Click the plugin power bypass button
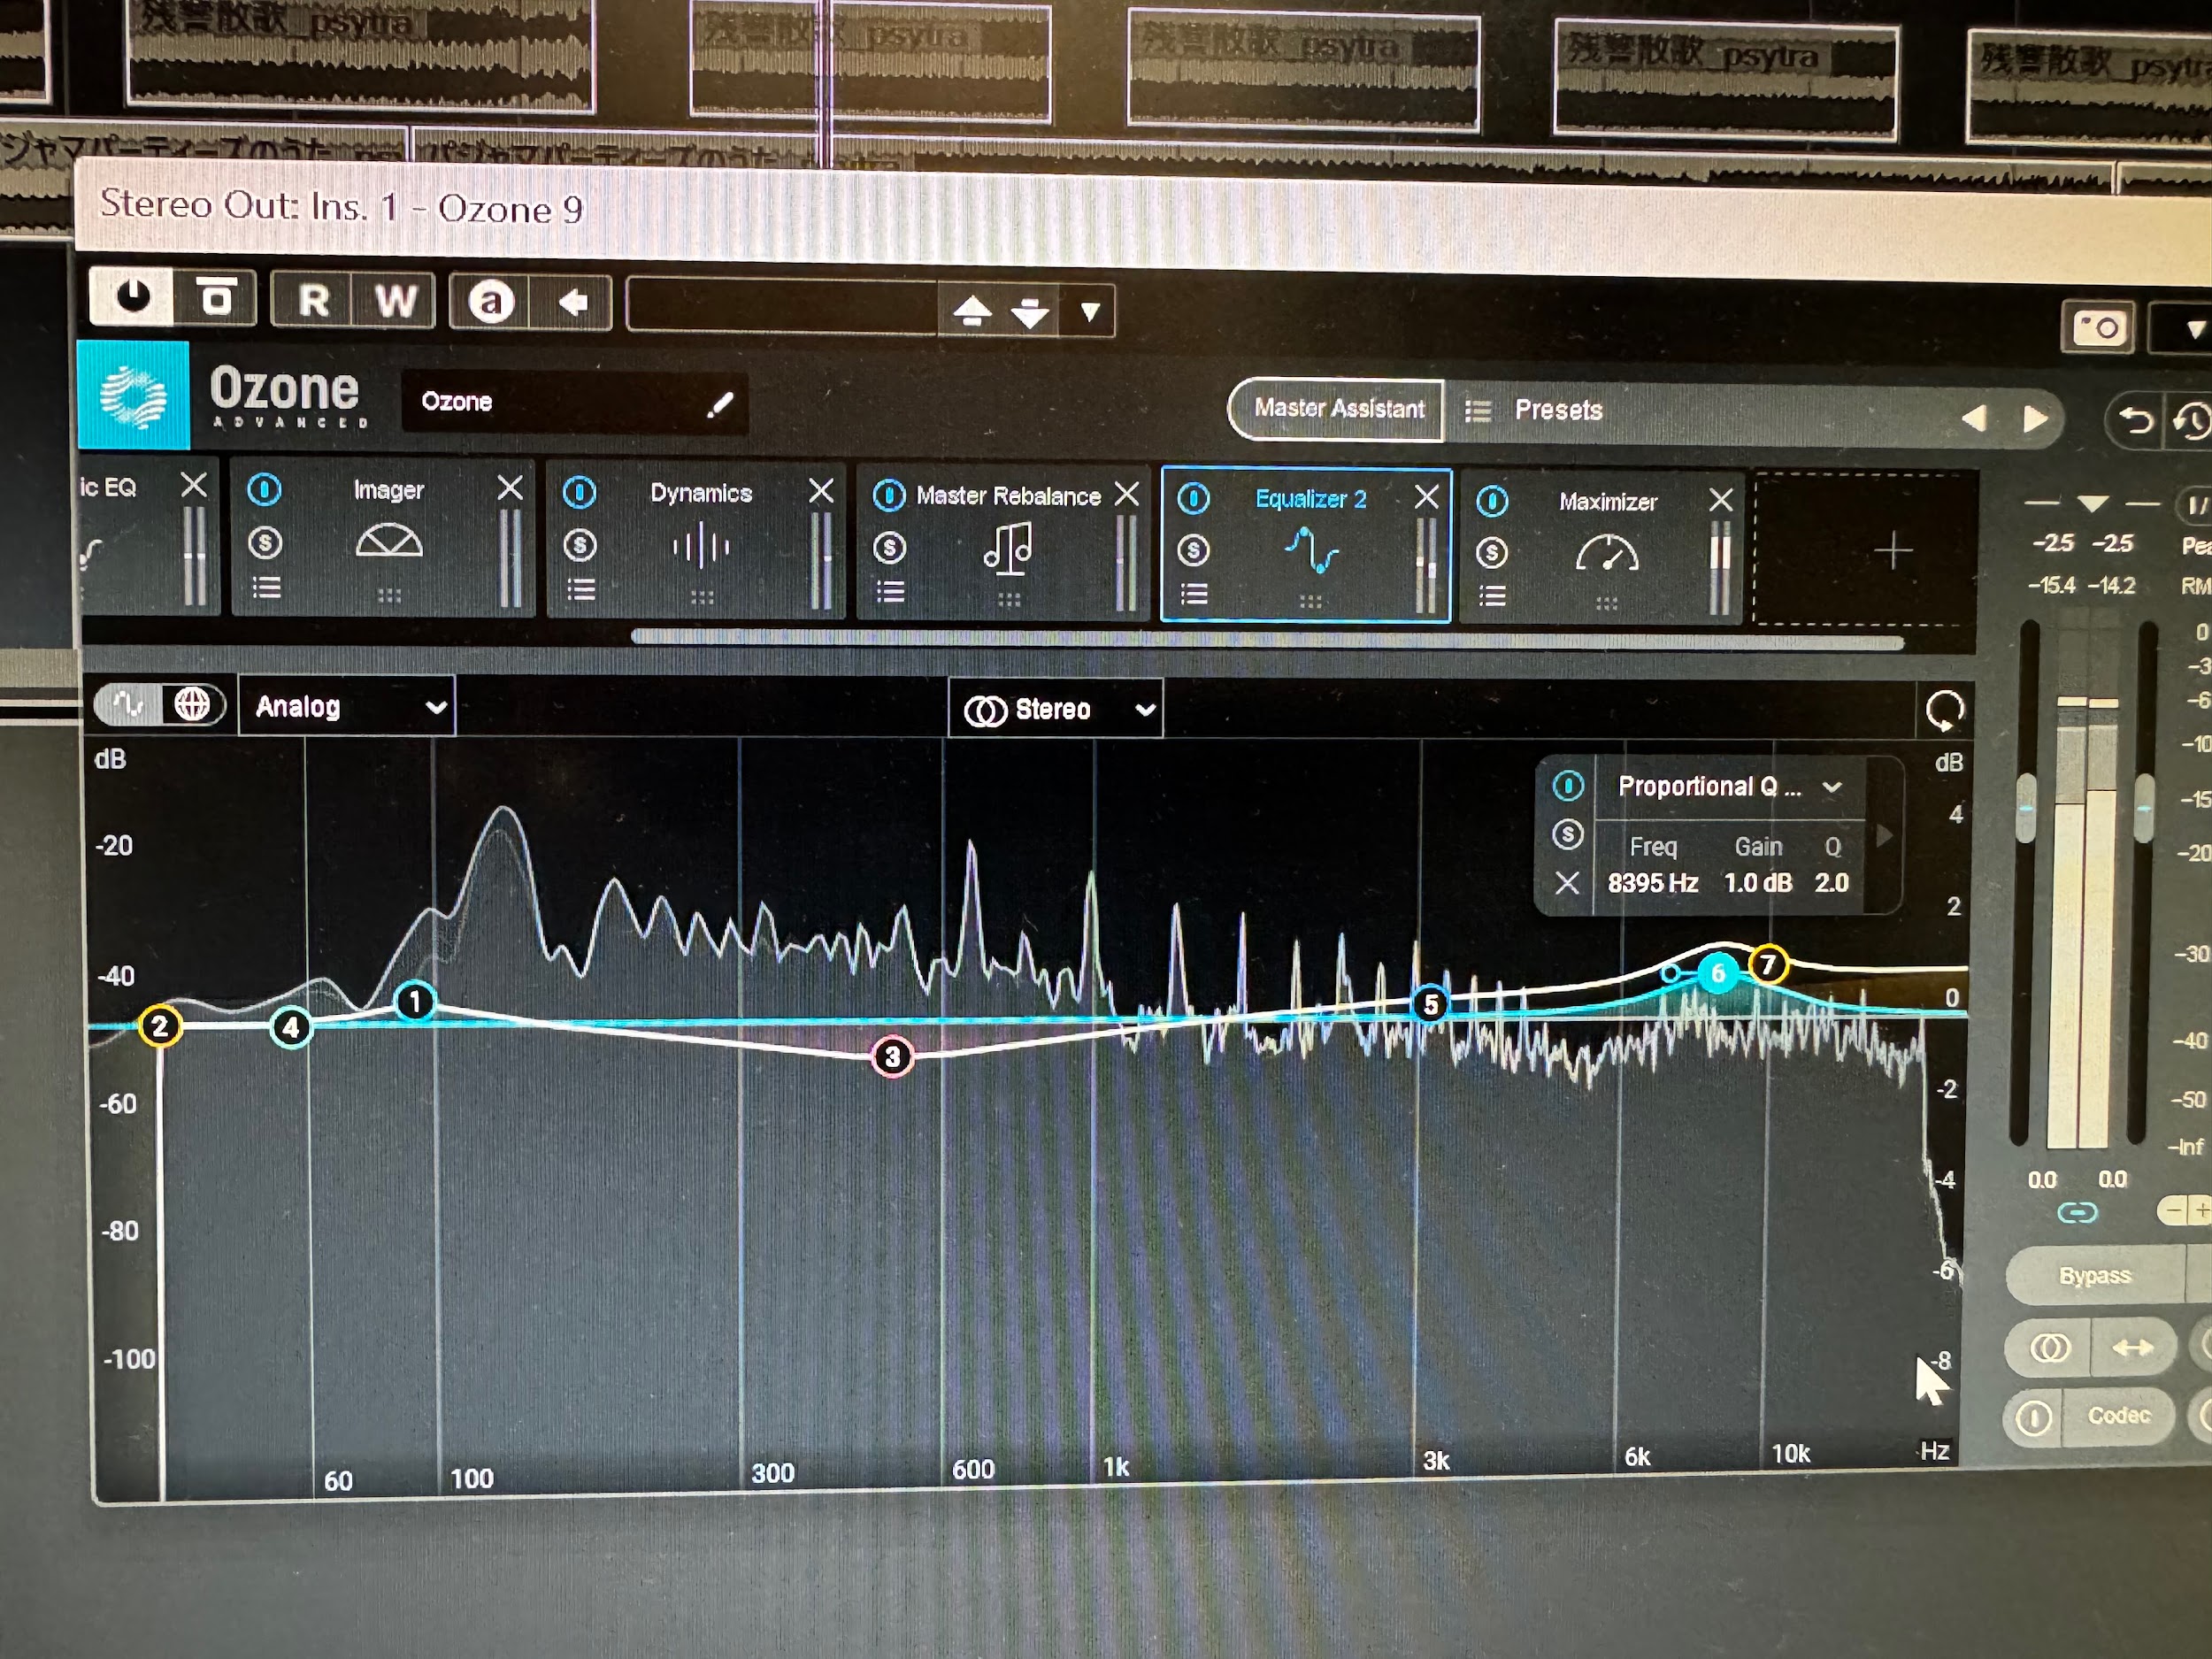This screenshot has height=1659, width=2212. point(133,297)
